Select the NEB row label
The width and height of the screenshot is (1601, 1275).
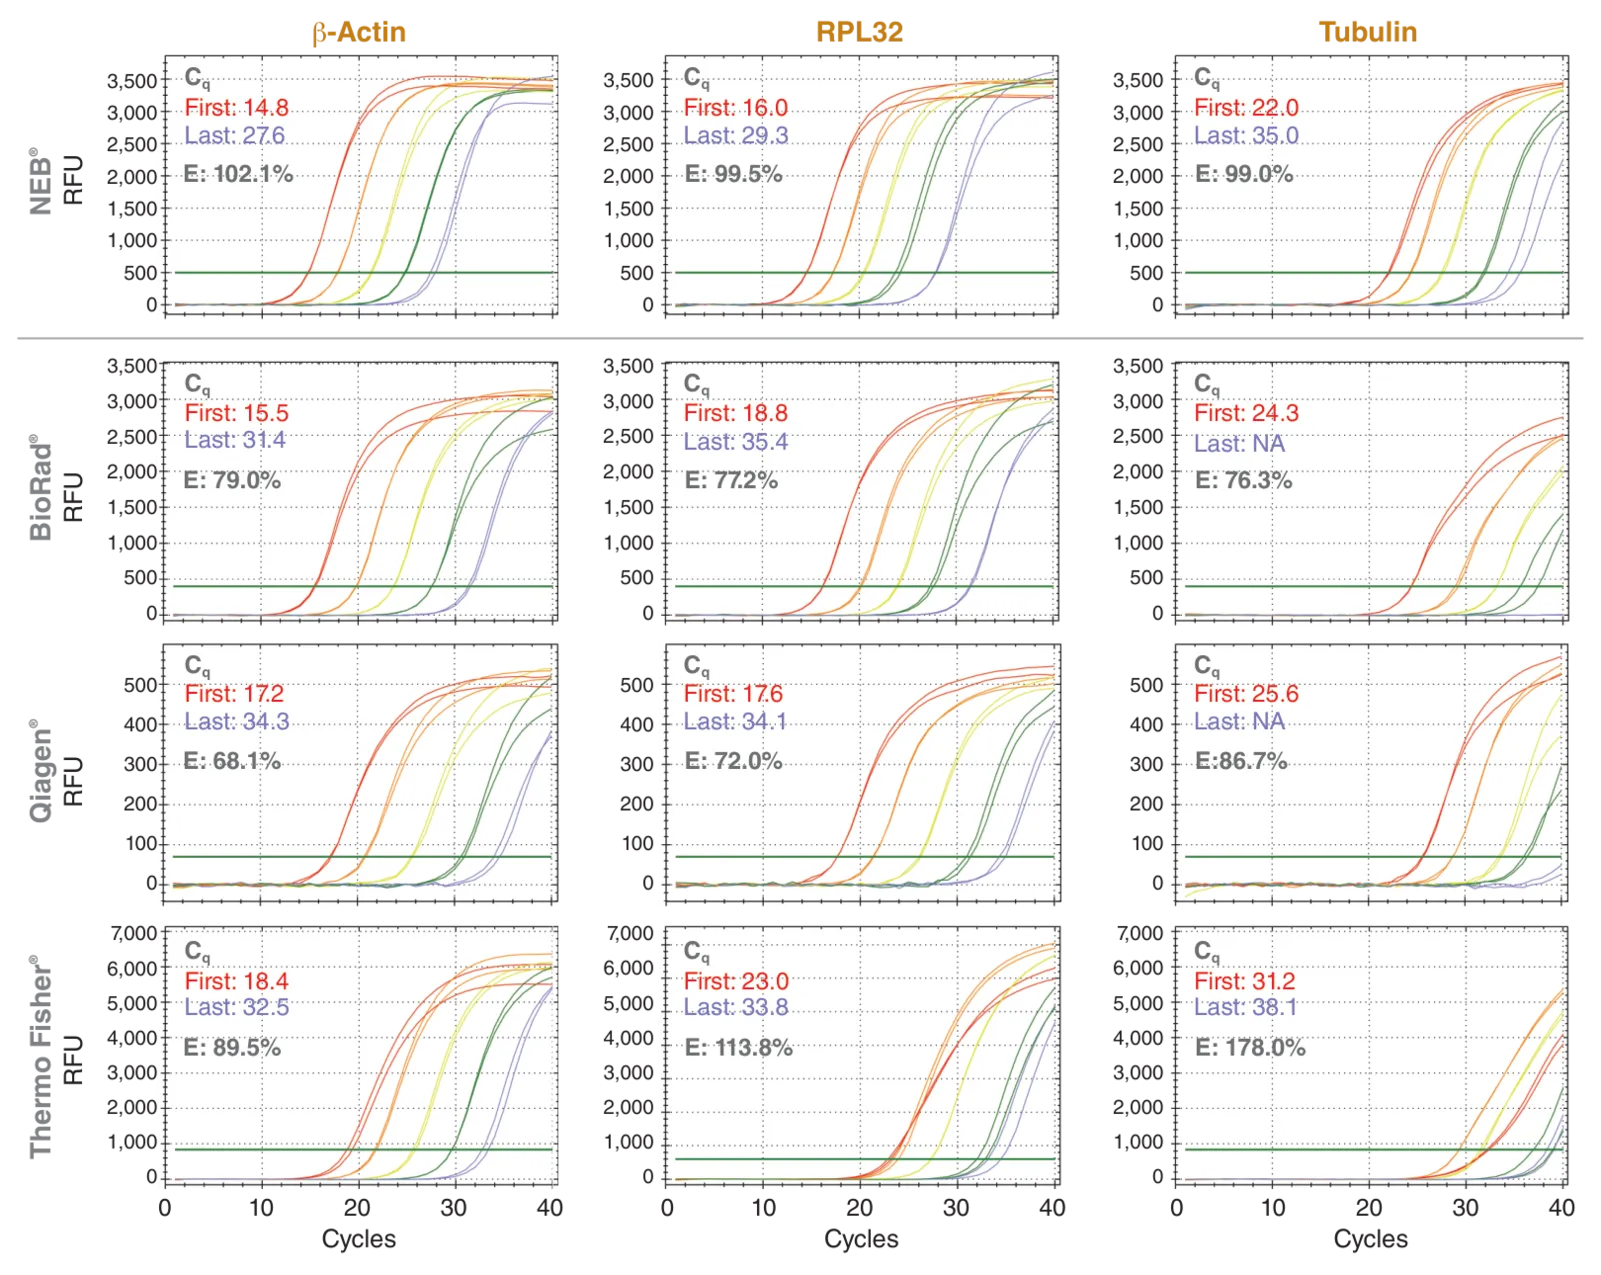(x=40, y=181)
